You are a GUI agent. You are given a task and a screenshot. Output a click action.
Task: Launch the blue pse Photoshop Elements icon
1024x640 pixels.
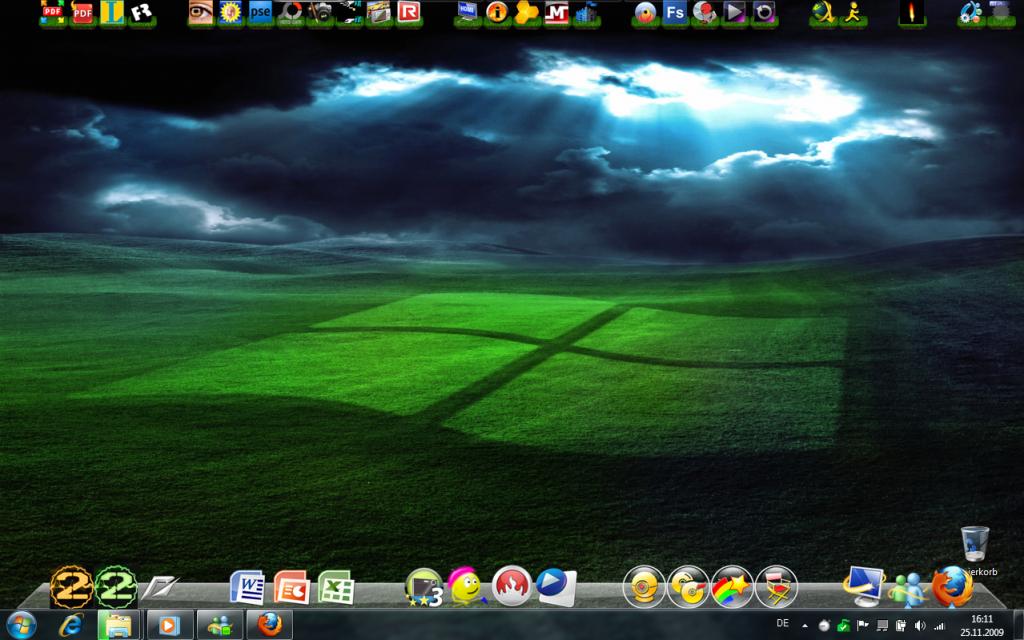(x=260, y=12)
